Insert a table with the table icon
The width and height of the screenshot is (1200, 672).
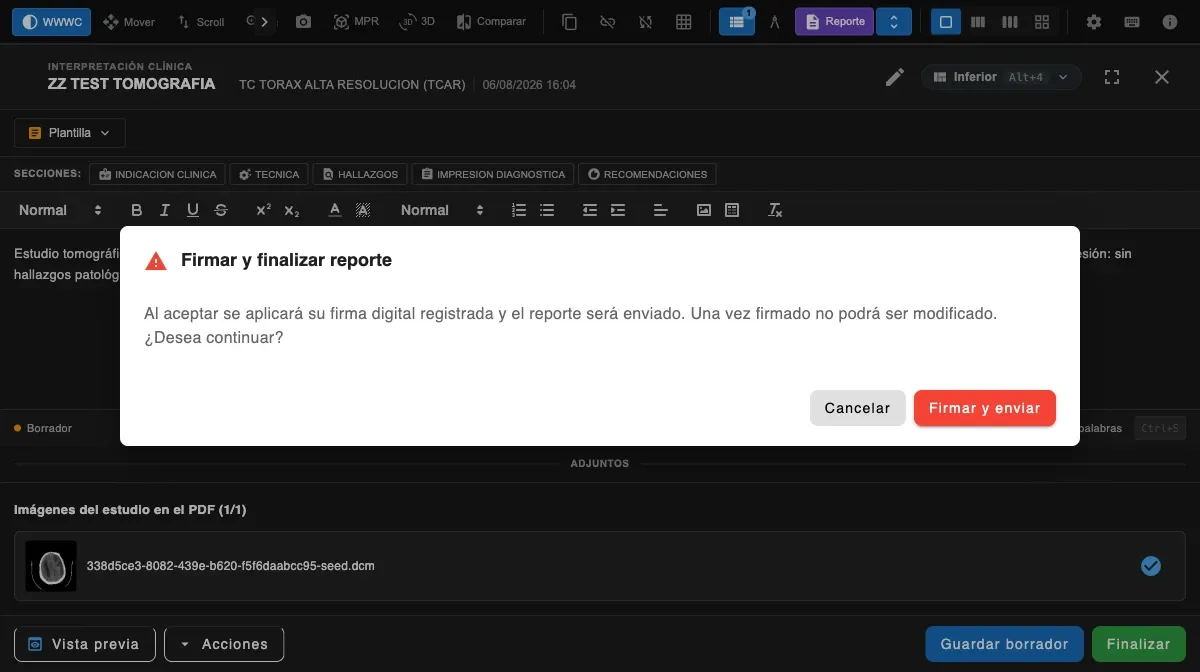(x=732, y=210)
